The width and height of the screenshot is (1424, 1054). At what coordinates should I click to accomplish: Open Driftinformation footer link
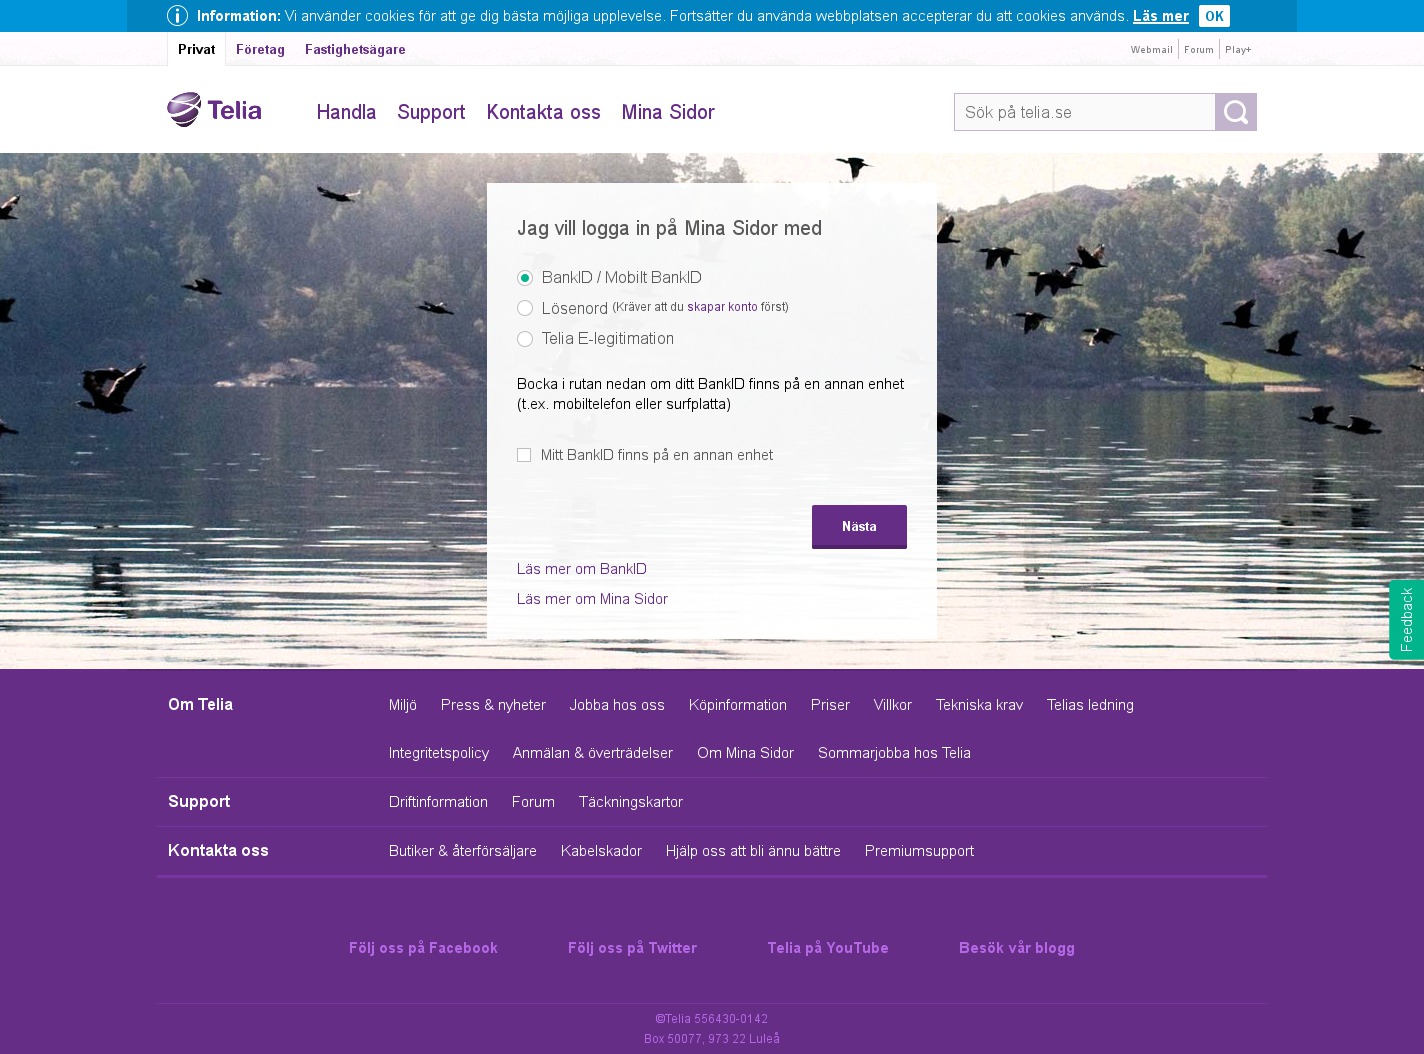tap(438, 802)
